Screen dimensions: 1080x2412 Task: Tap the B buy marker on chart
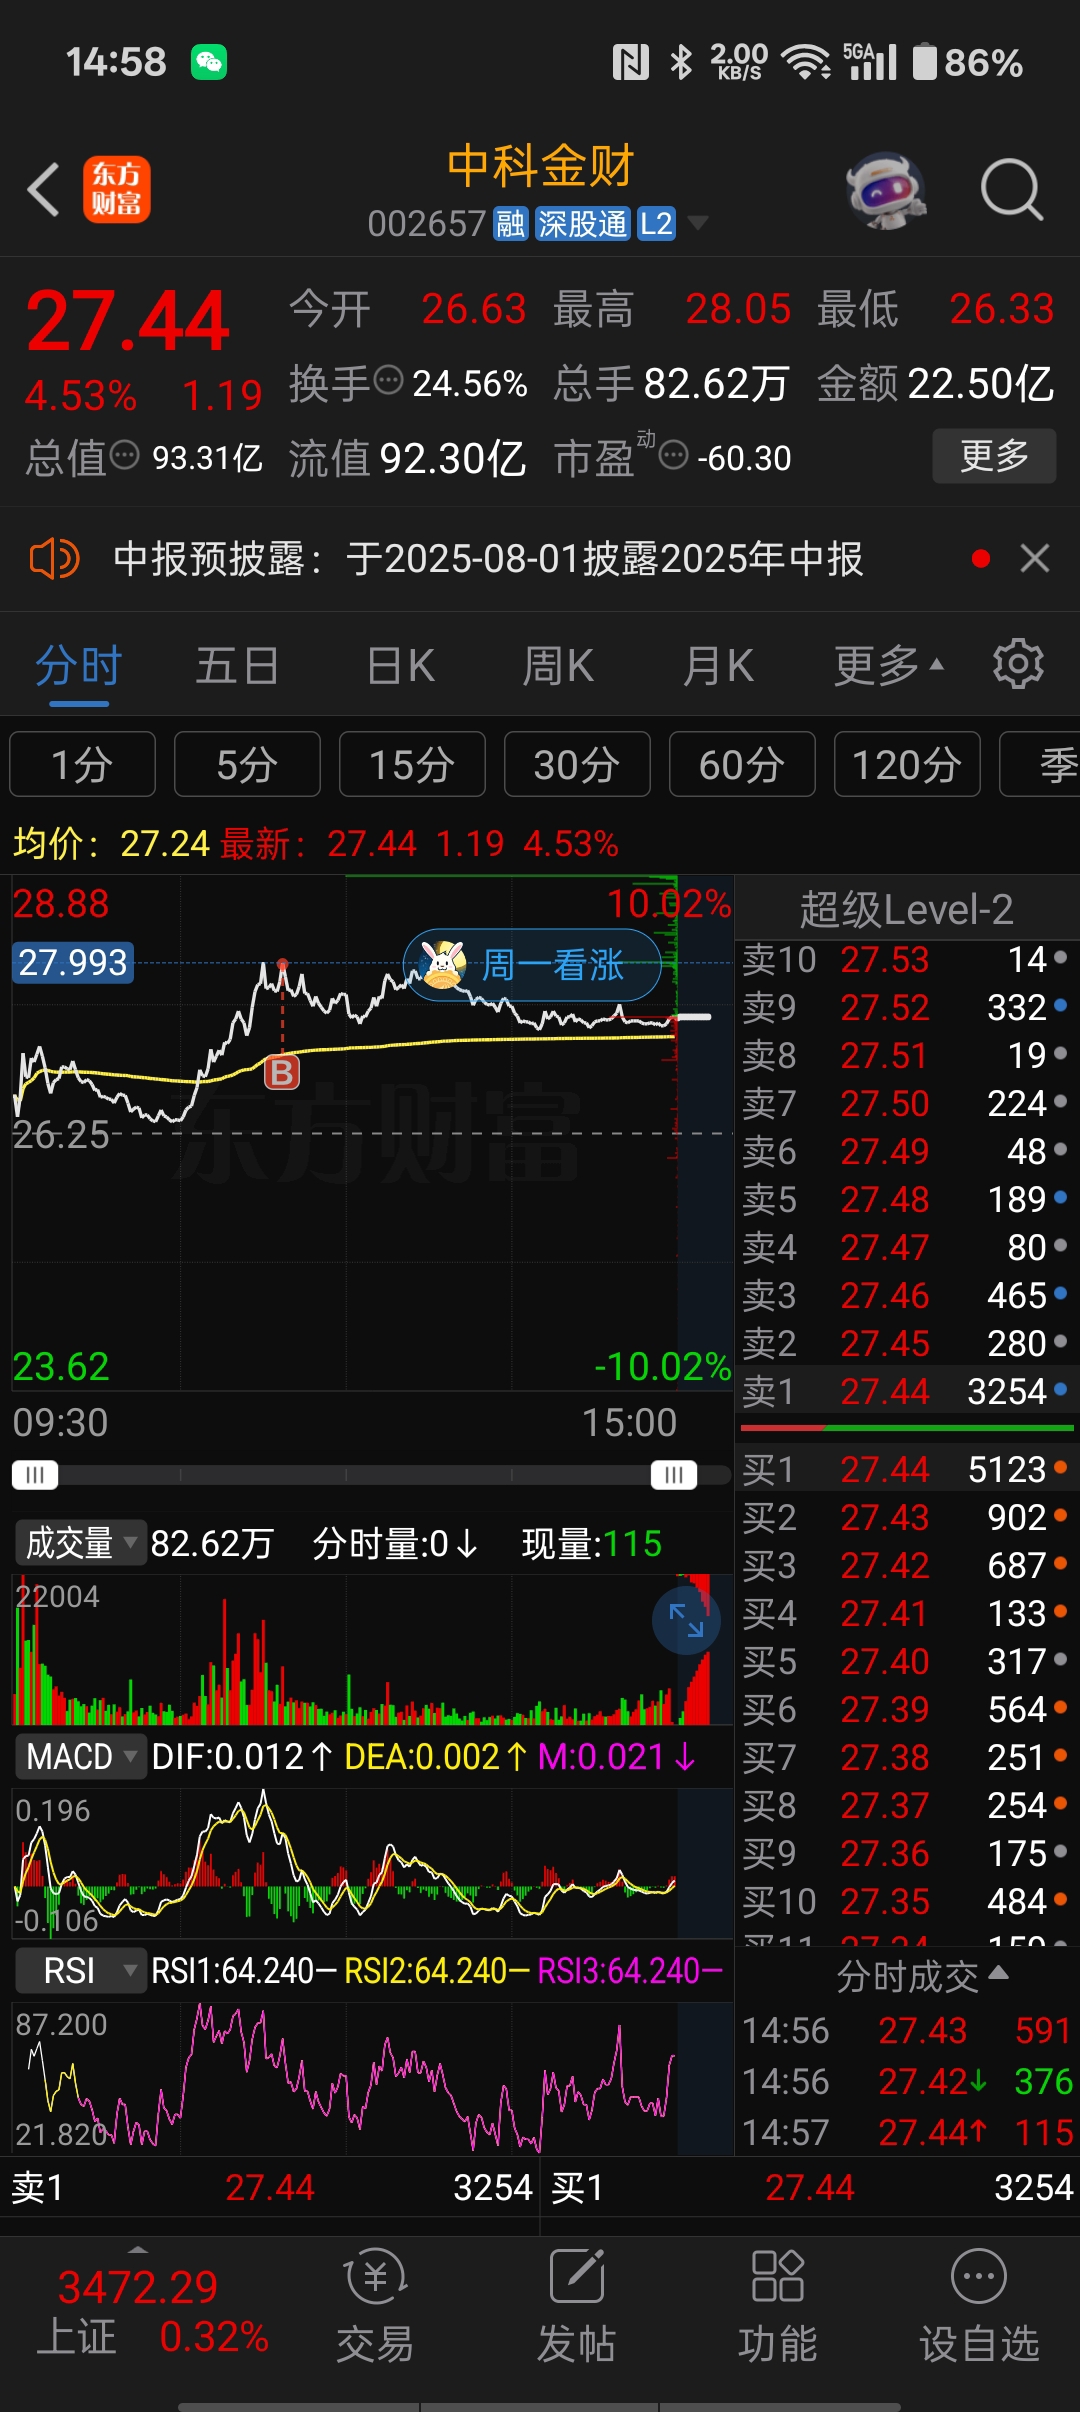[x=282, y=1072]
